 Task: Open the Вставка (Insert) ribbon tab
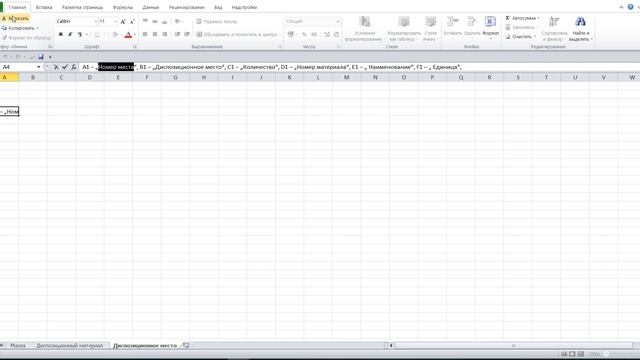coord(44,7)
